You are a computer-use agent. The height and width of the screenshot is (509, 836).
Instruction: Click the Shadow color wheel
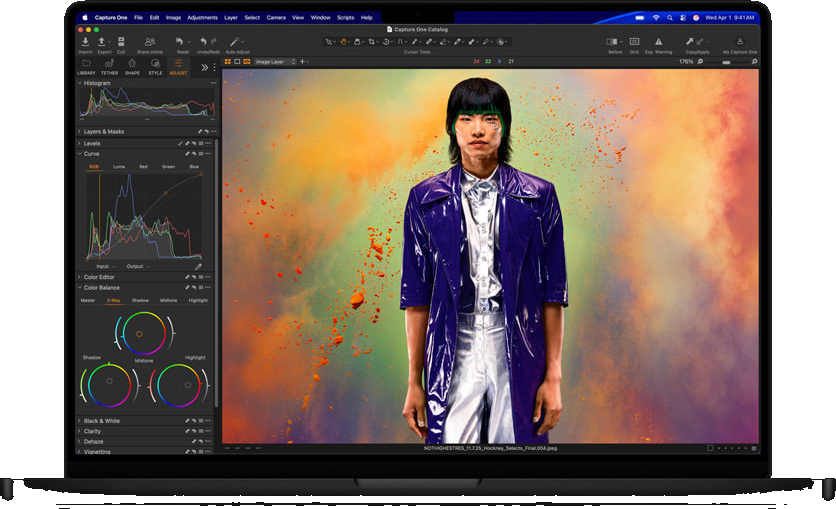(109, 385)
